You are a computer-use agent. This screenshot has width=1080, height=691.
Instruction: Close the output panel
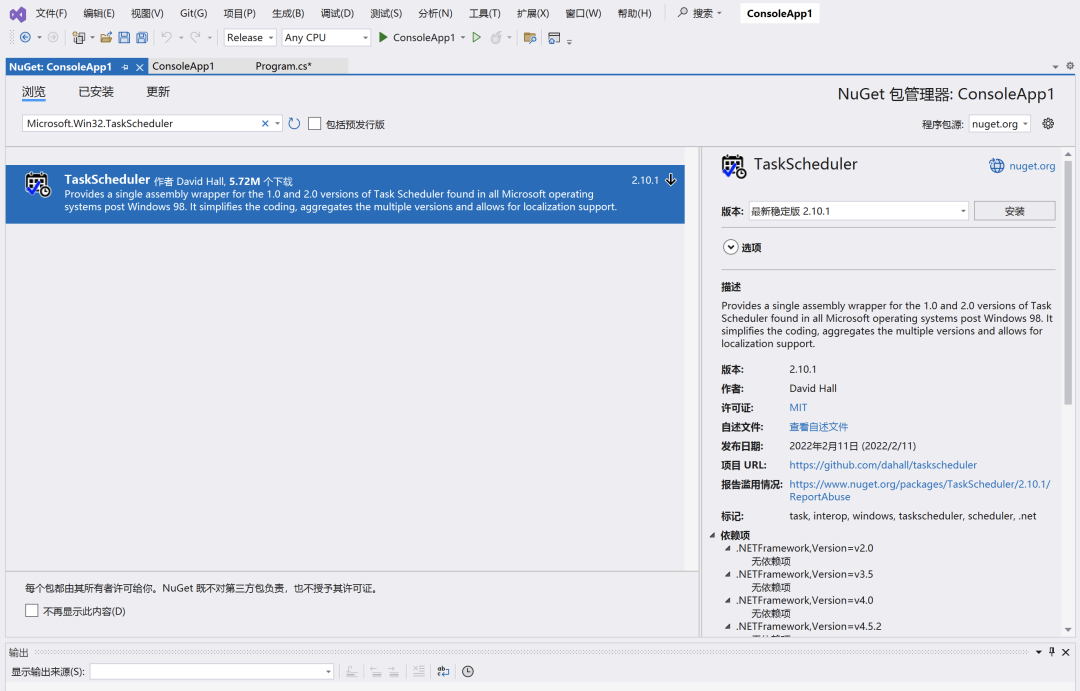pos(1066,652)
